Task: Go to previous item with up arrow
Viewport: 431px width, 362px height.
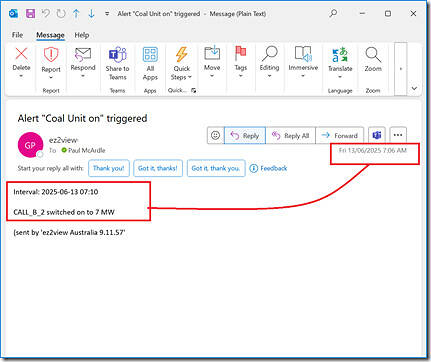Action: click(x=76, y=14)
